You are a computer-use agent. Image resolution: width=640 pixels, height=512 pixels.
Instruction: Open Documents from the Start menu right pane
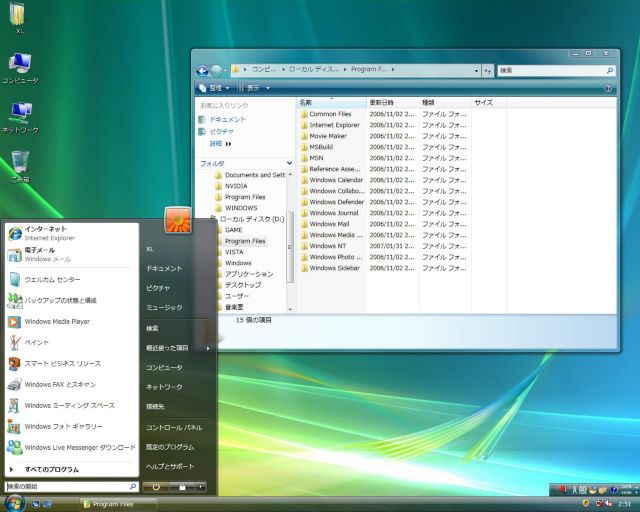pos(164,268)
